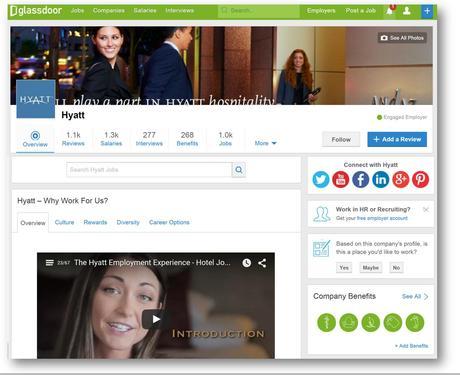
Task: Open the Salaries menu in header
Action: pyautogui.click(x=145, y=11)
